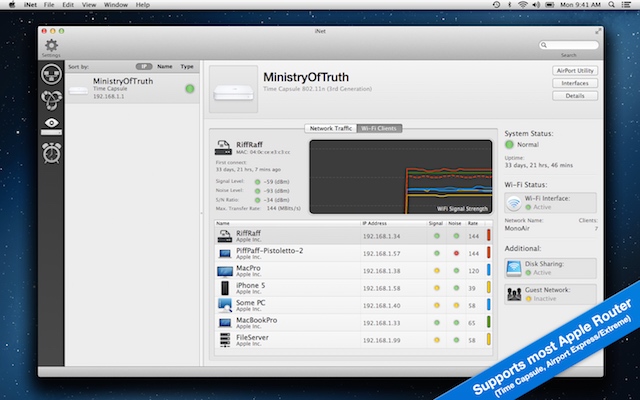
Task: Click the Disk Sharing drive icon
Action: tap(513, 267)
